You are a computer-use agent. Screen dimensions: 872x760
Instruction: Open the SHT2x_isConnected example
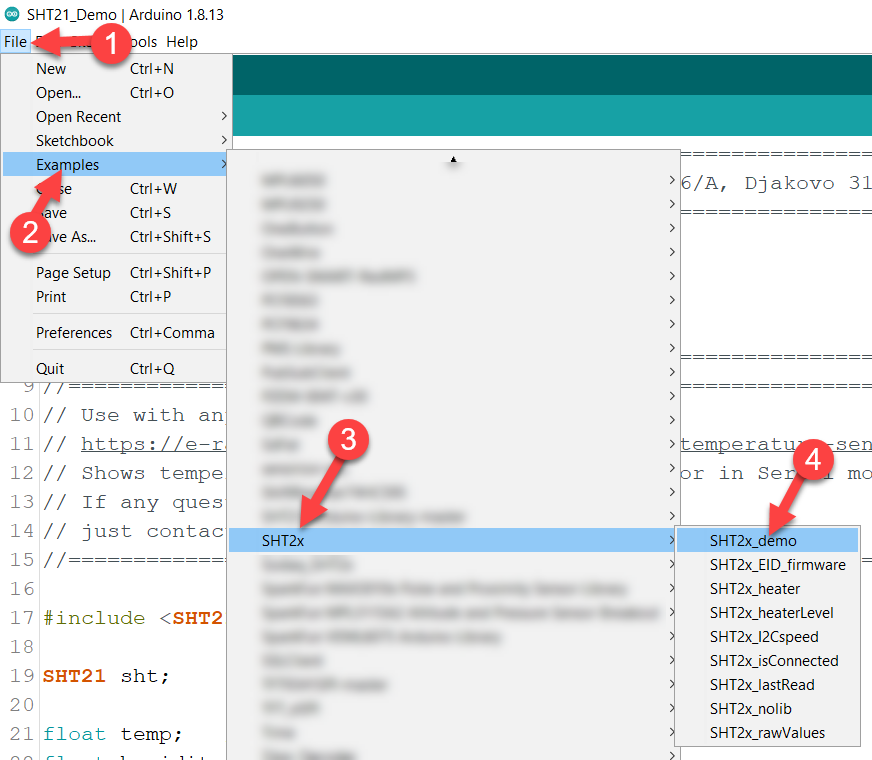767,660
